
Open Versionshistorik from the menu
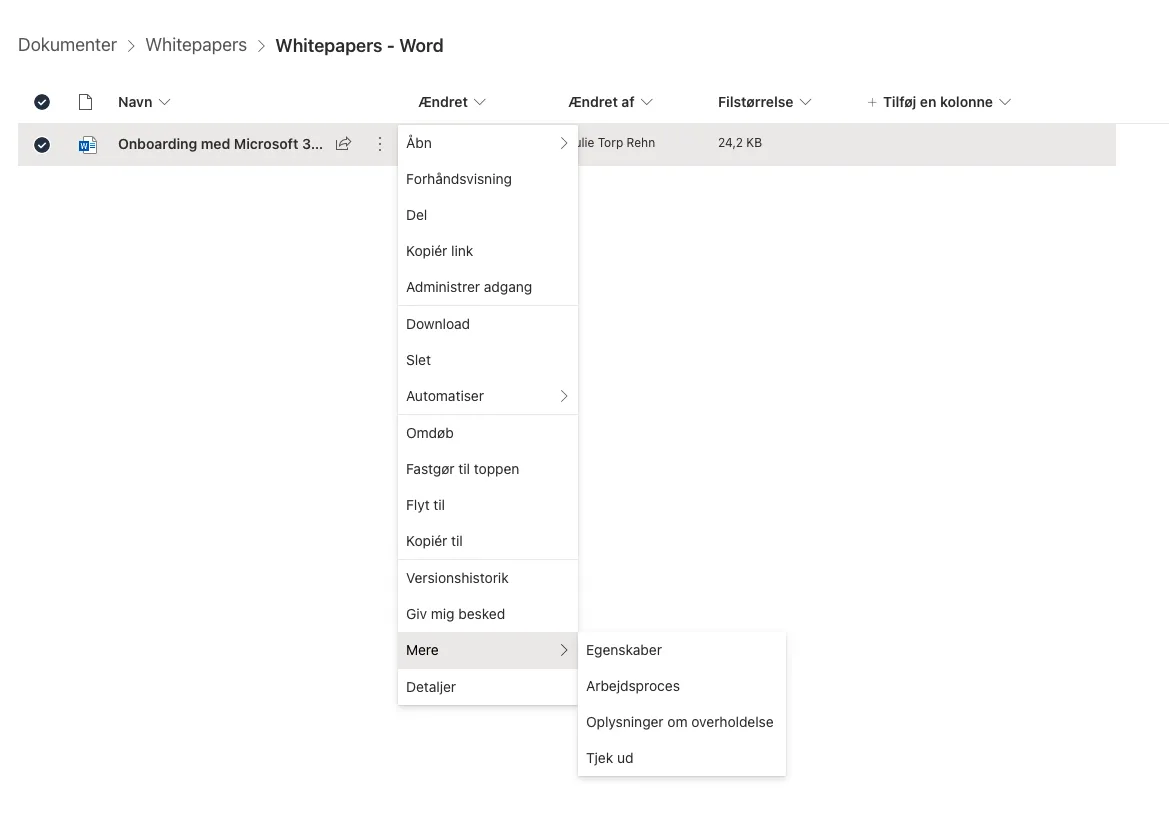click(488, 578)
